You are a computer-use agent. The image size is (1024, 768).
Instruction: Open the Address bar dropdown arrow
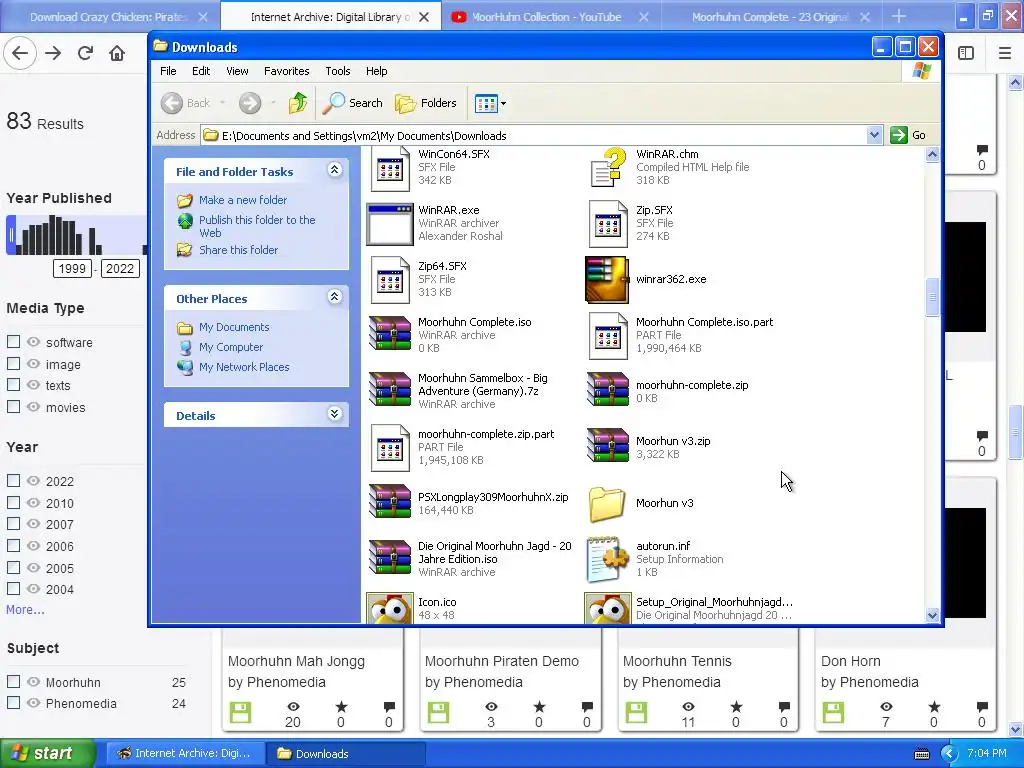[874, 135]
